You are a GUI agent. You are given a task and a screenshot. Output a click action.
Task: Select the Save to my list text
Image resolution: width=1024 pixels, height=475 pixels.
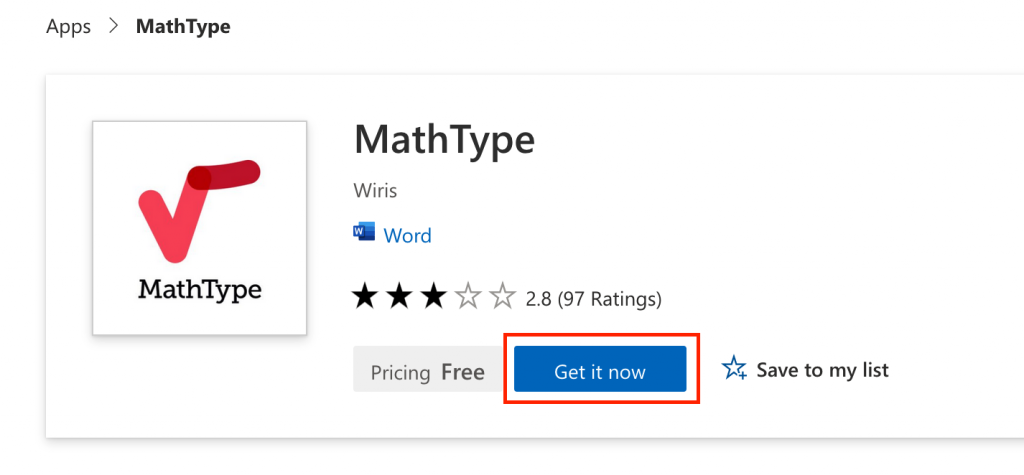pos(822,370)
